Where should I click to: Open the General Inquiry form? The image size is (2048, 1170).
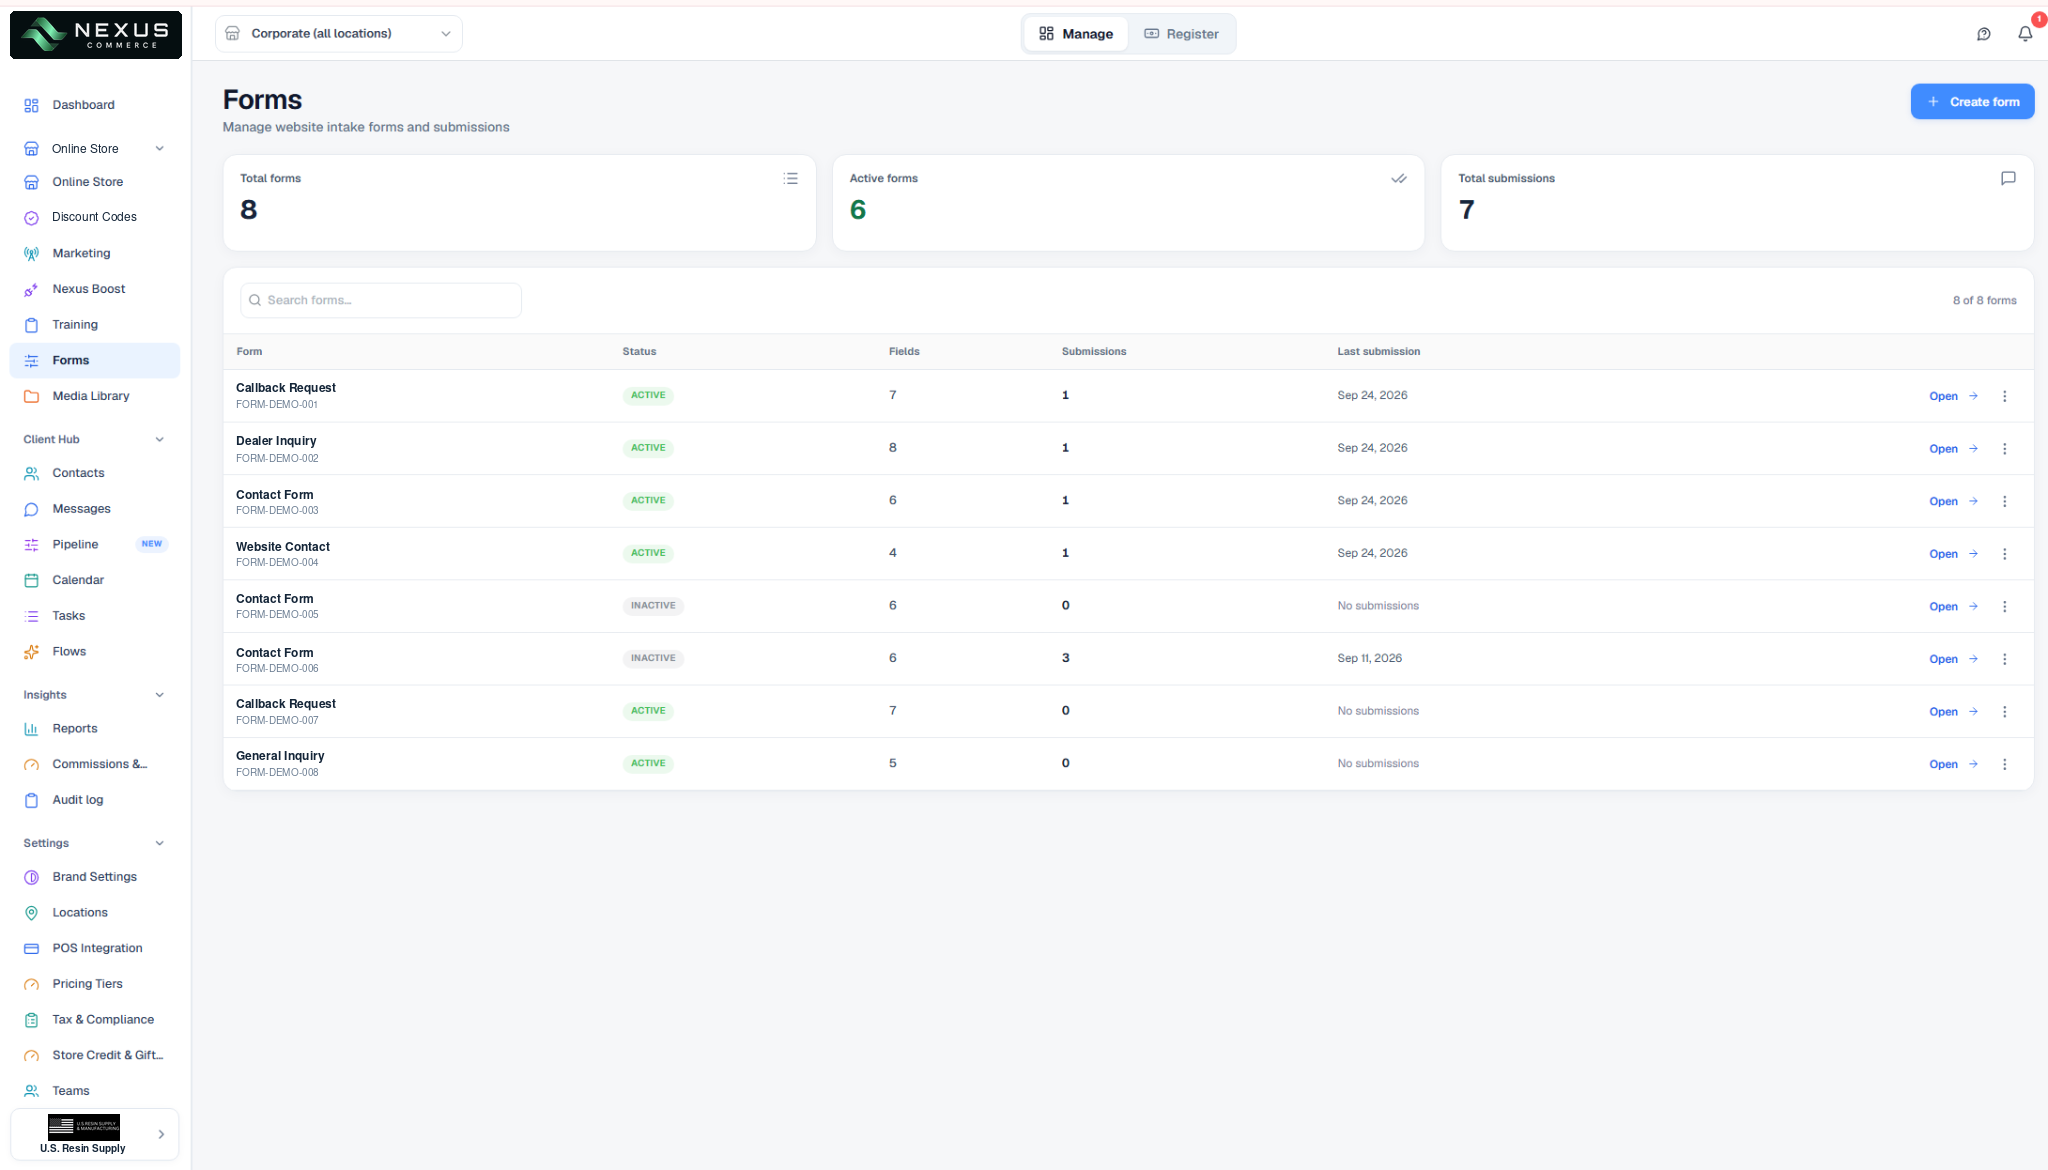[1953, 764]
